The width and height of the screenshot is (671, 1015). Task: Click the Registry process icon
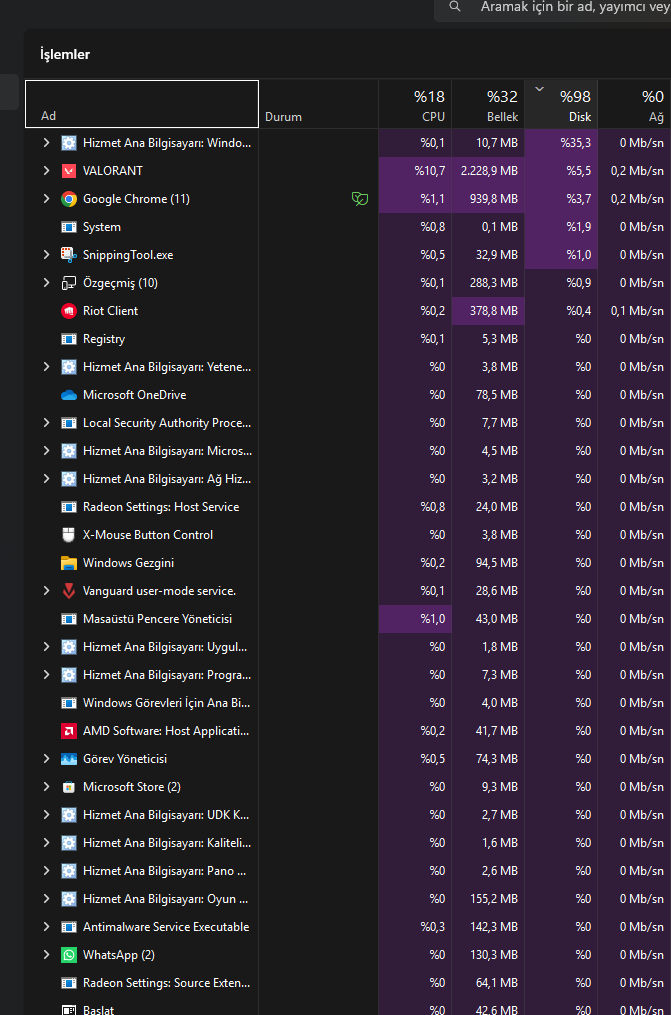coord(69,339)
